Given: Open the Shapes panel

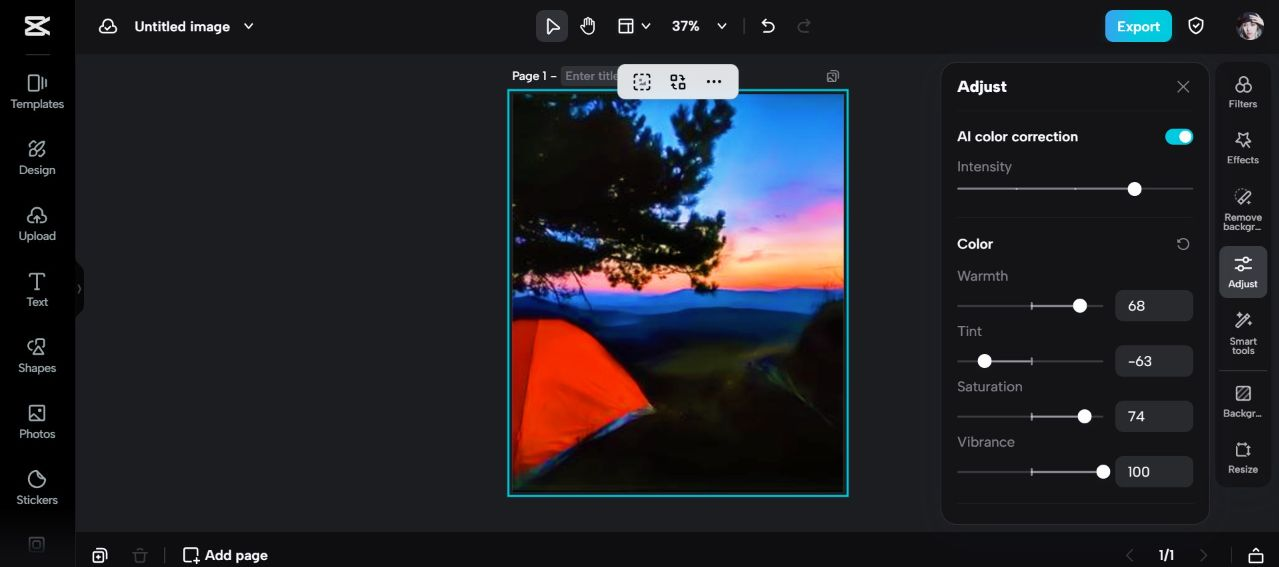Looking at the screenshot, I should pyautogui.click(x=37, y=356).
